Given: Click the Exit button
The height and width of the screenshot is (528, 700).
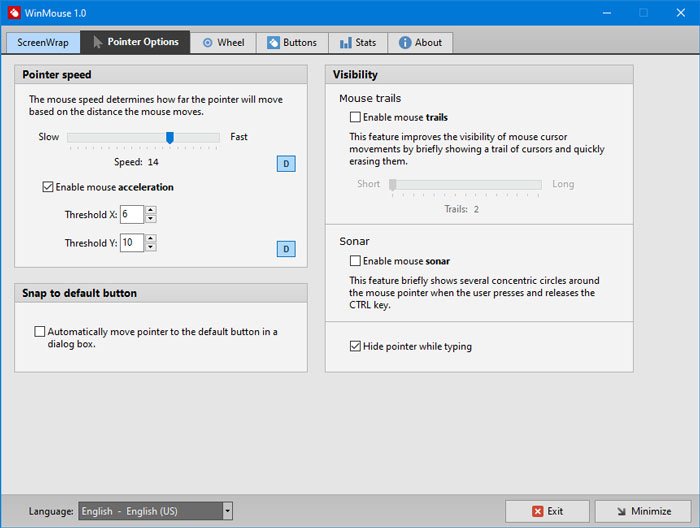Looking at the screenshot, I should (547, 511).
